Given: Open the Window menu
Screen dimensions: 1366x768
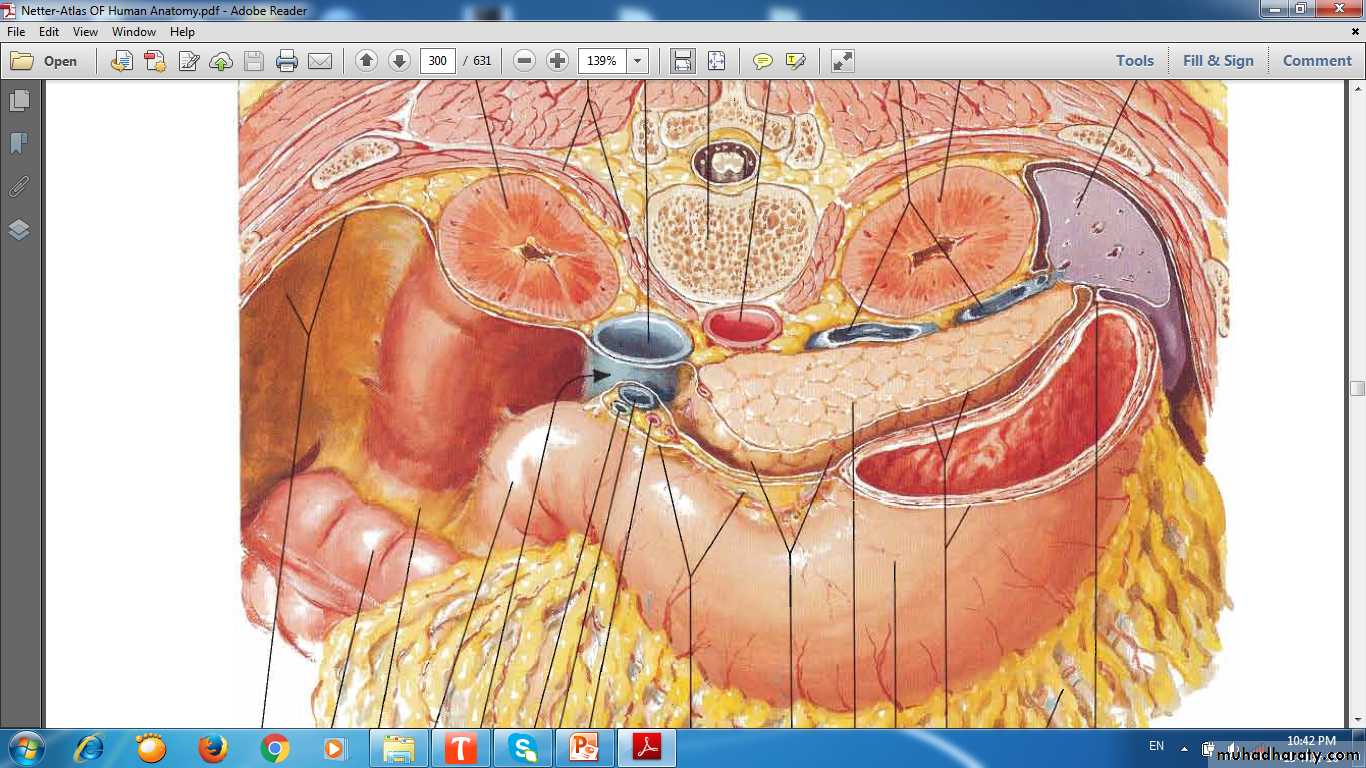Looking at the screenshot, I should pos(133,32).
